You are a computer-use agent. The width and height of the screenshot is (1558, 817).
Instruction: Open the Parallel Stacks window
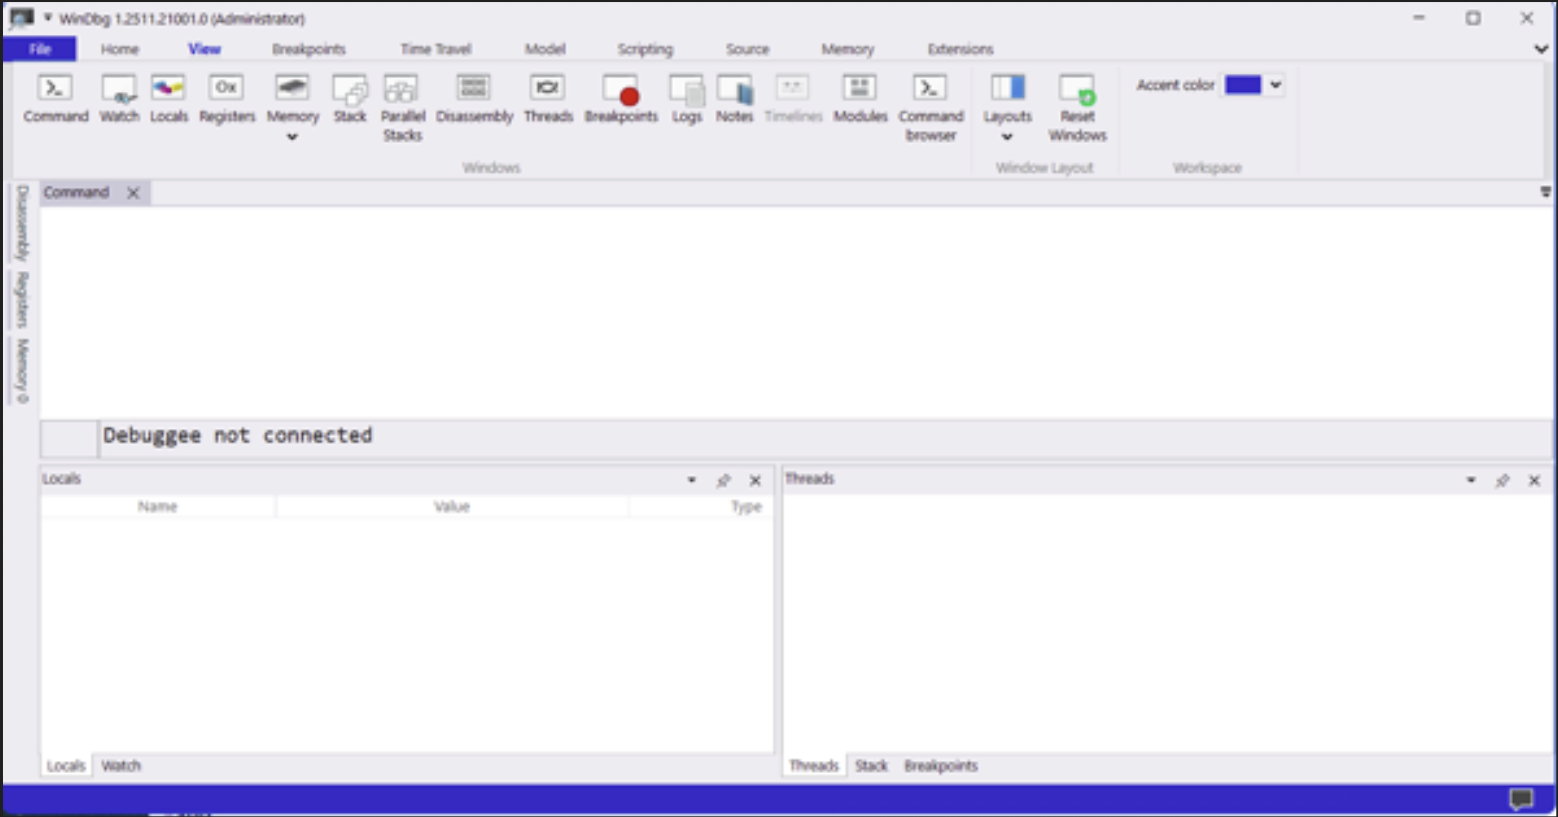[x=402, y=106]
